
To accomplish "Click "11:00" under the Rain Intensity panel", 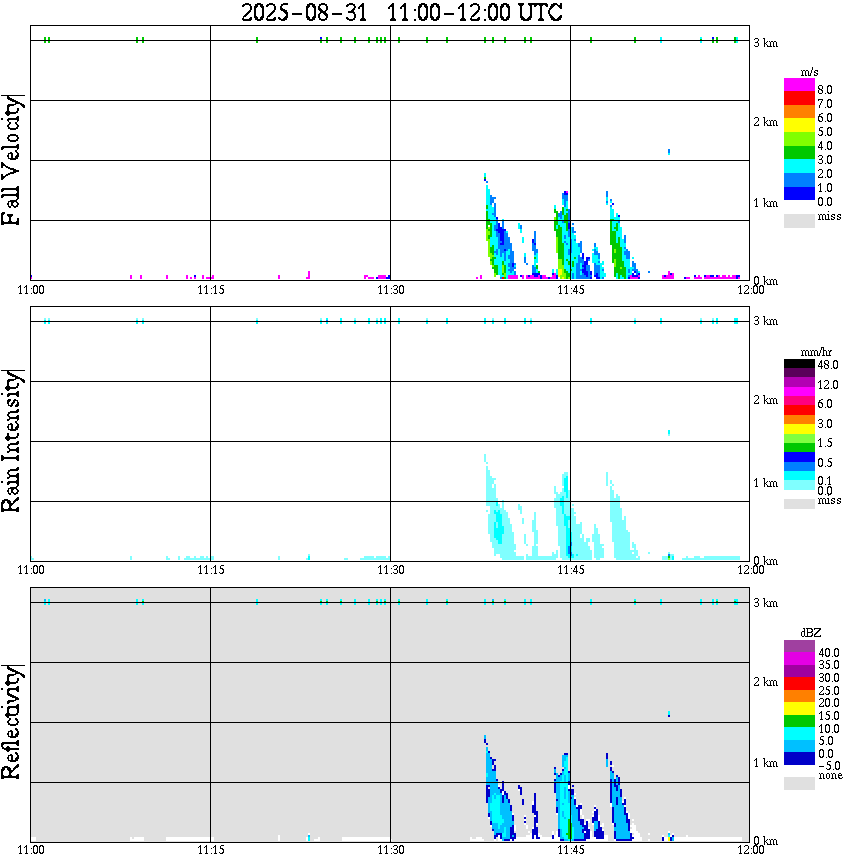I will [30, 570].
